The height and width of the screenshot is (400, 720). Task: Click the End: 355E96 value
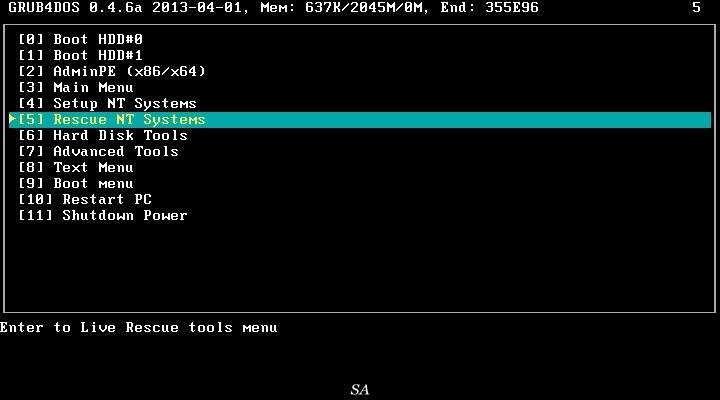tap(489, 8)
